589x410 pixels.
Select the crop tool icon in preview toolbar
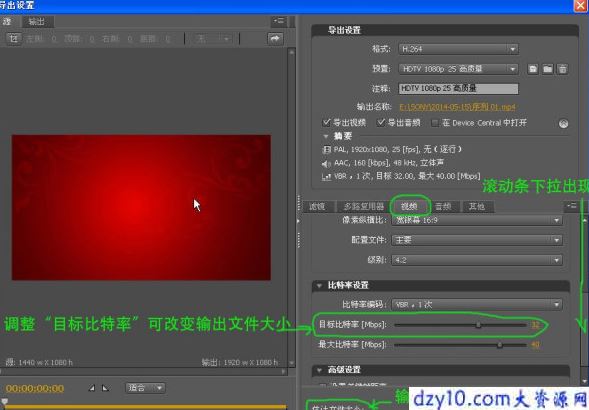[x=14, y=39]
